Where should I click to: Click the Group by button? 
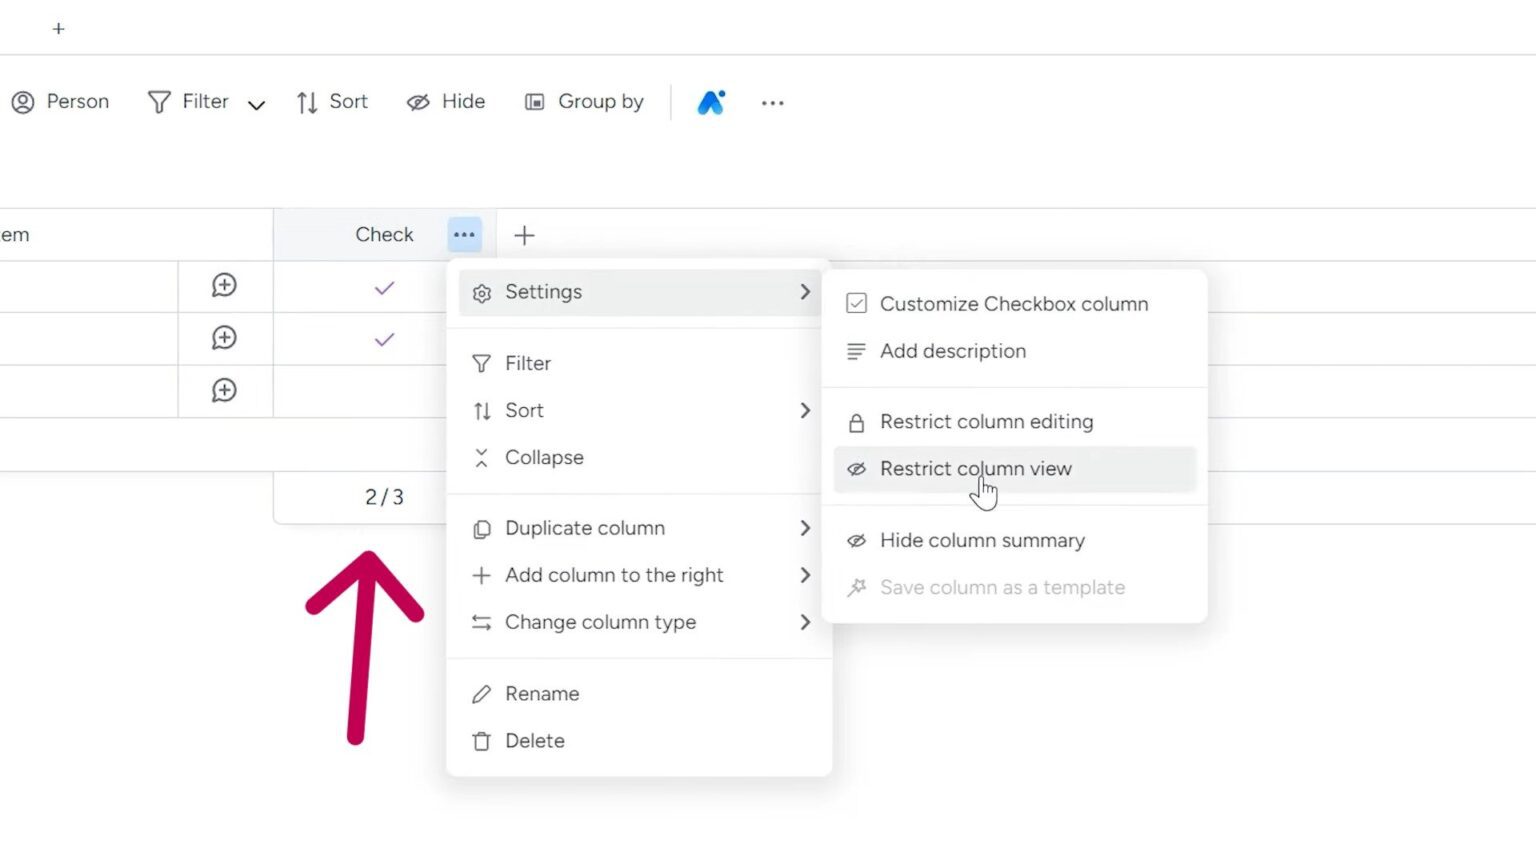(584, 102)
